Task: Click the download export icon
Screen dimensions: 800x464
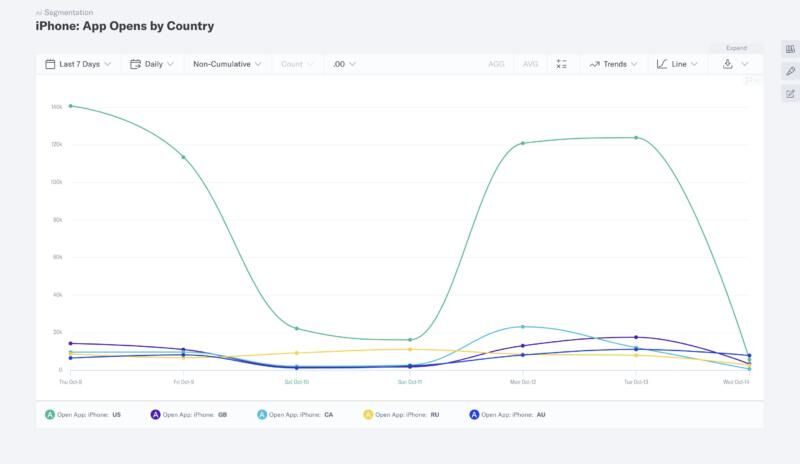Action: [728, 64]
